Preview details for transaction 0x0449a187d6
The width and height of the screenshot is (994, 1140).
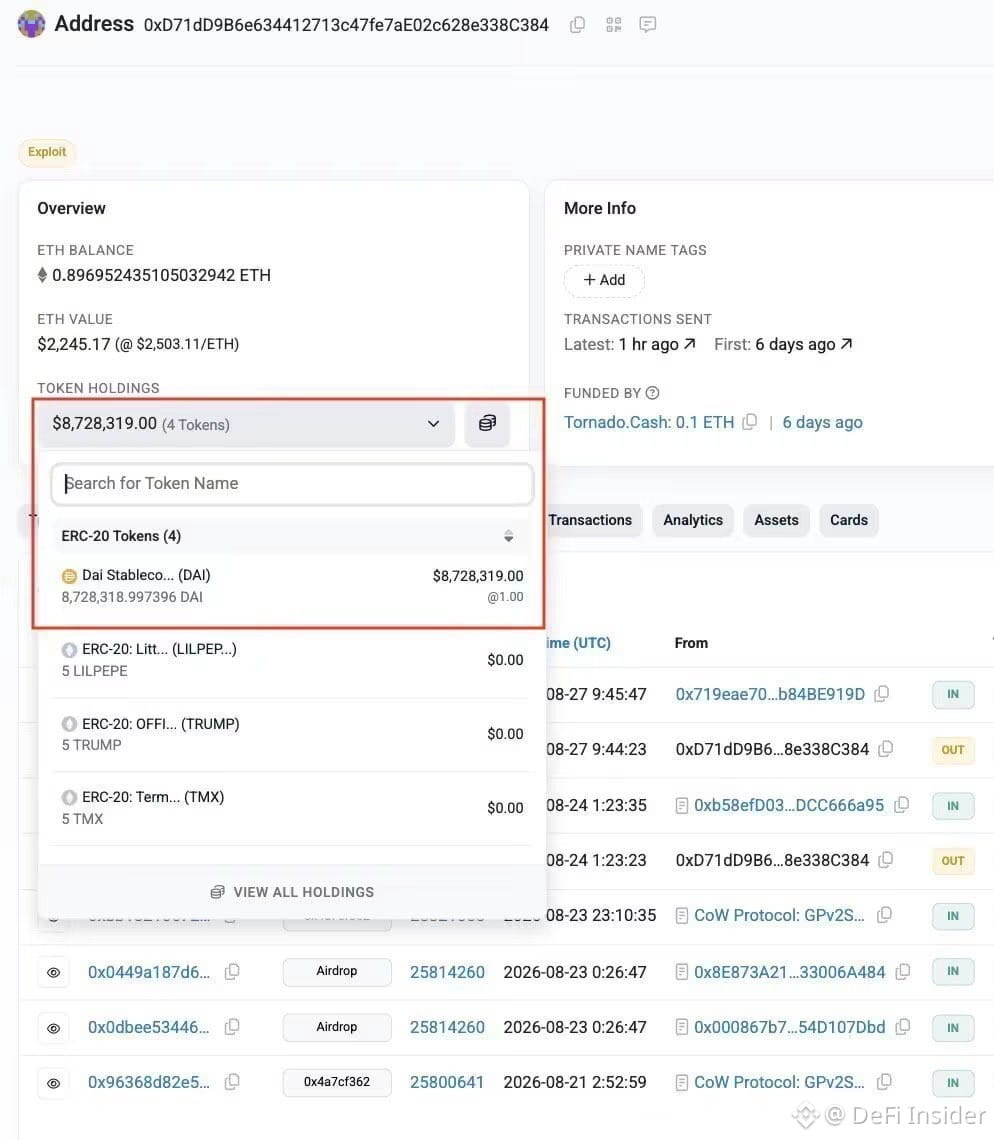click(54, 972)
